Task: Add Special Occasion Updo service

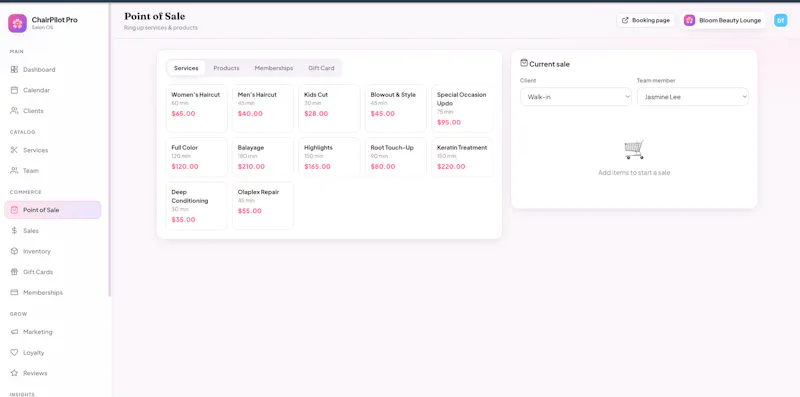Action: 462,108
